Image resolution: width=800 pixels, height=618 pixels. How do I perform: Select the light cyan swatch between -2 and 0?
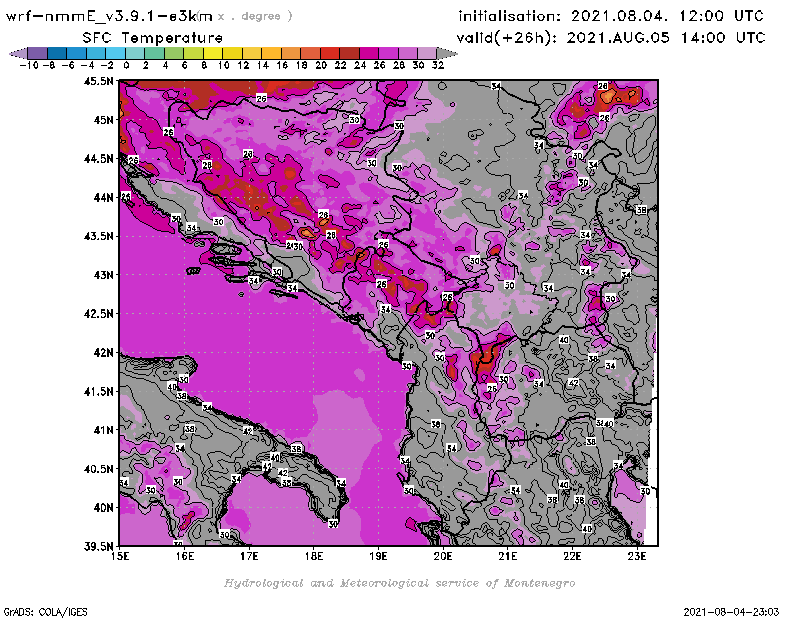[x=115, y=53]
